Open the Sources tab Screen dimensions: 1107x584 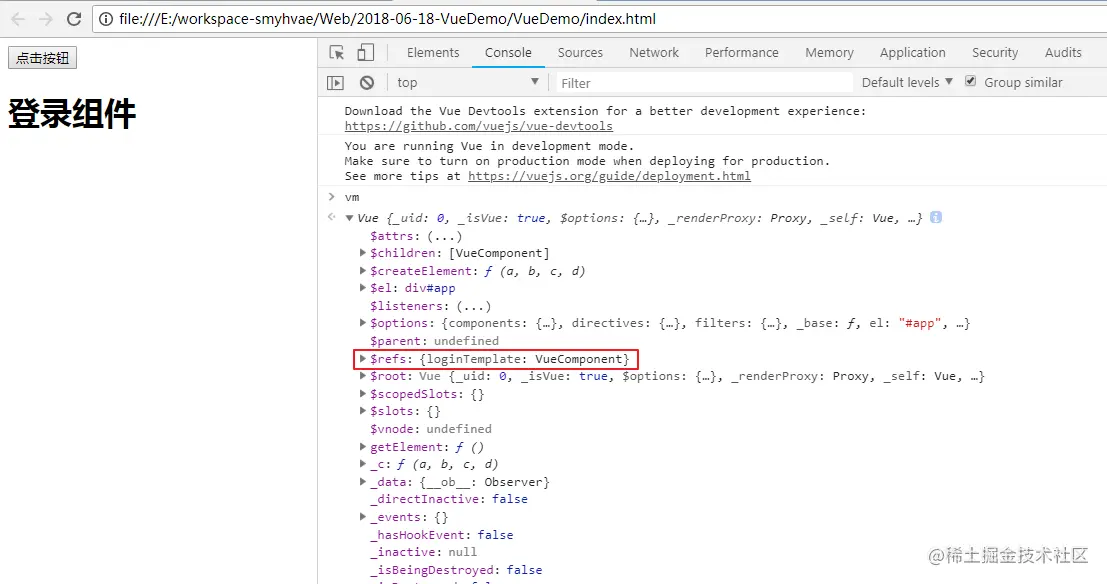pyautogui.click(x=580, y=52)
